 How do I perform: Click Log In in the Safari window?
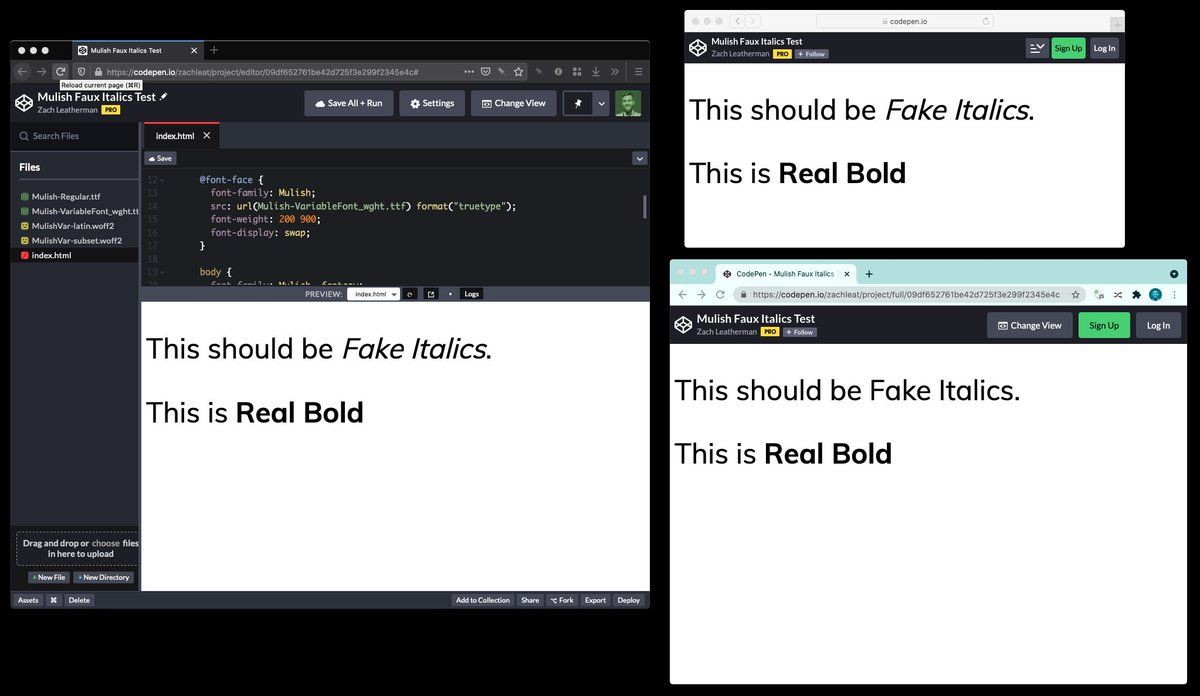pos(1104,48)
